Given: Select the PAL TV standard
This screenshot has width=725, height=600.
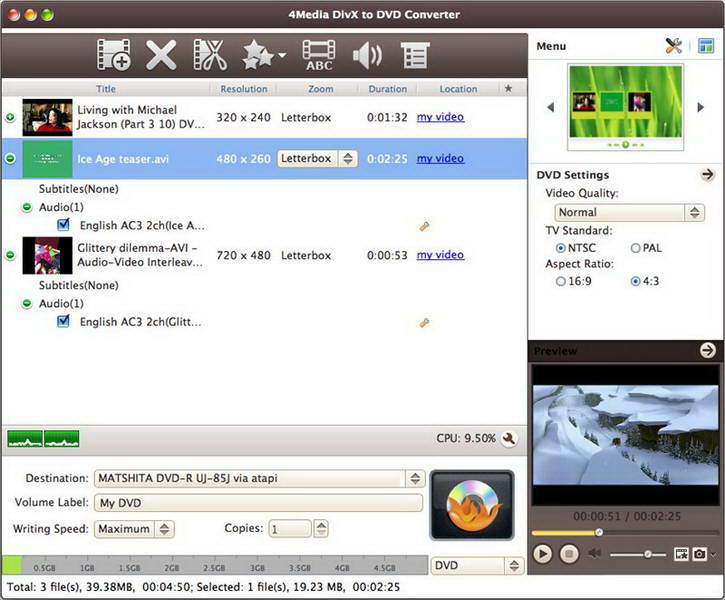Looking at the screenshot, I should 635,248.
